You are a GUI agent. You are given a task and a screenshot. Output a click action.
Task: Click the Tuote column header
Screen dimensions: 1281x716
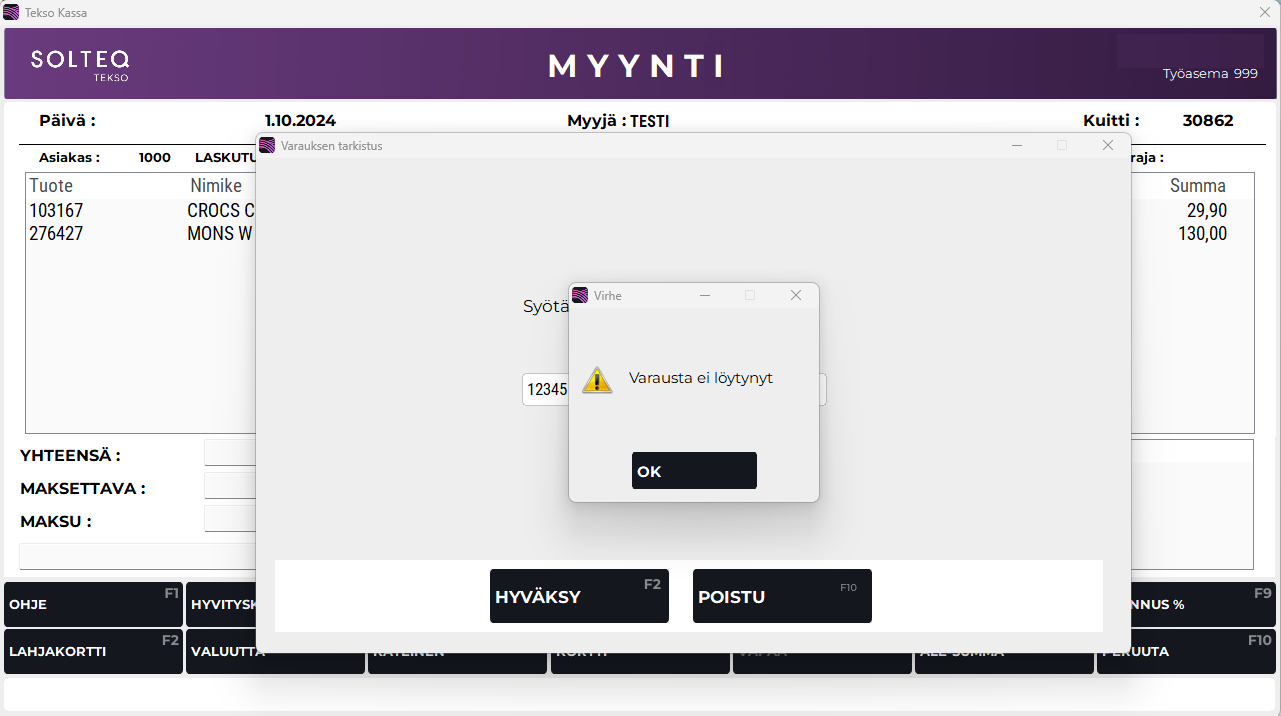[51, 186]
